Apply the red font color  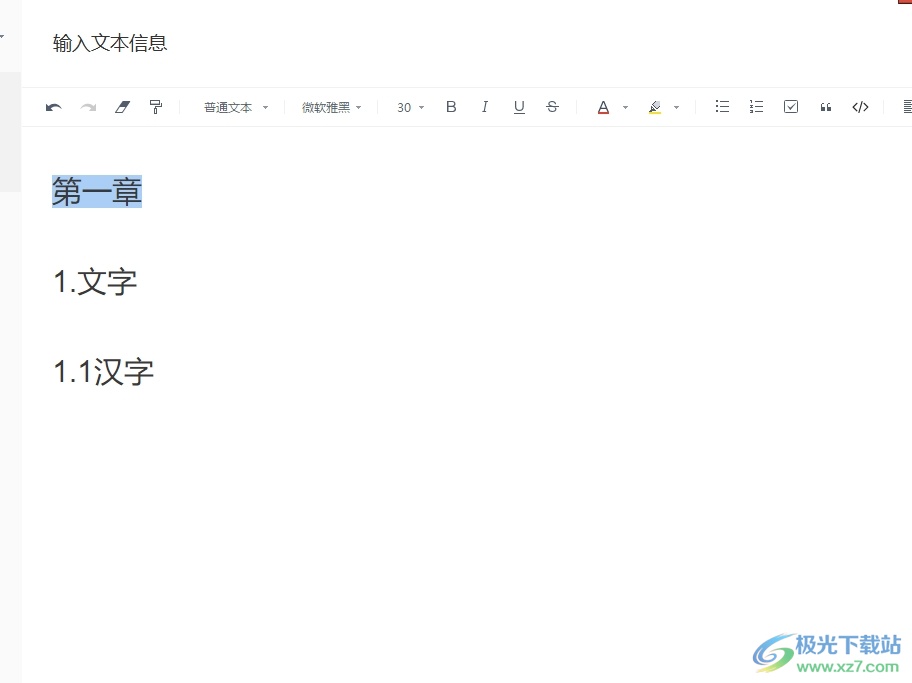click(603, 107)
